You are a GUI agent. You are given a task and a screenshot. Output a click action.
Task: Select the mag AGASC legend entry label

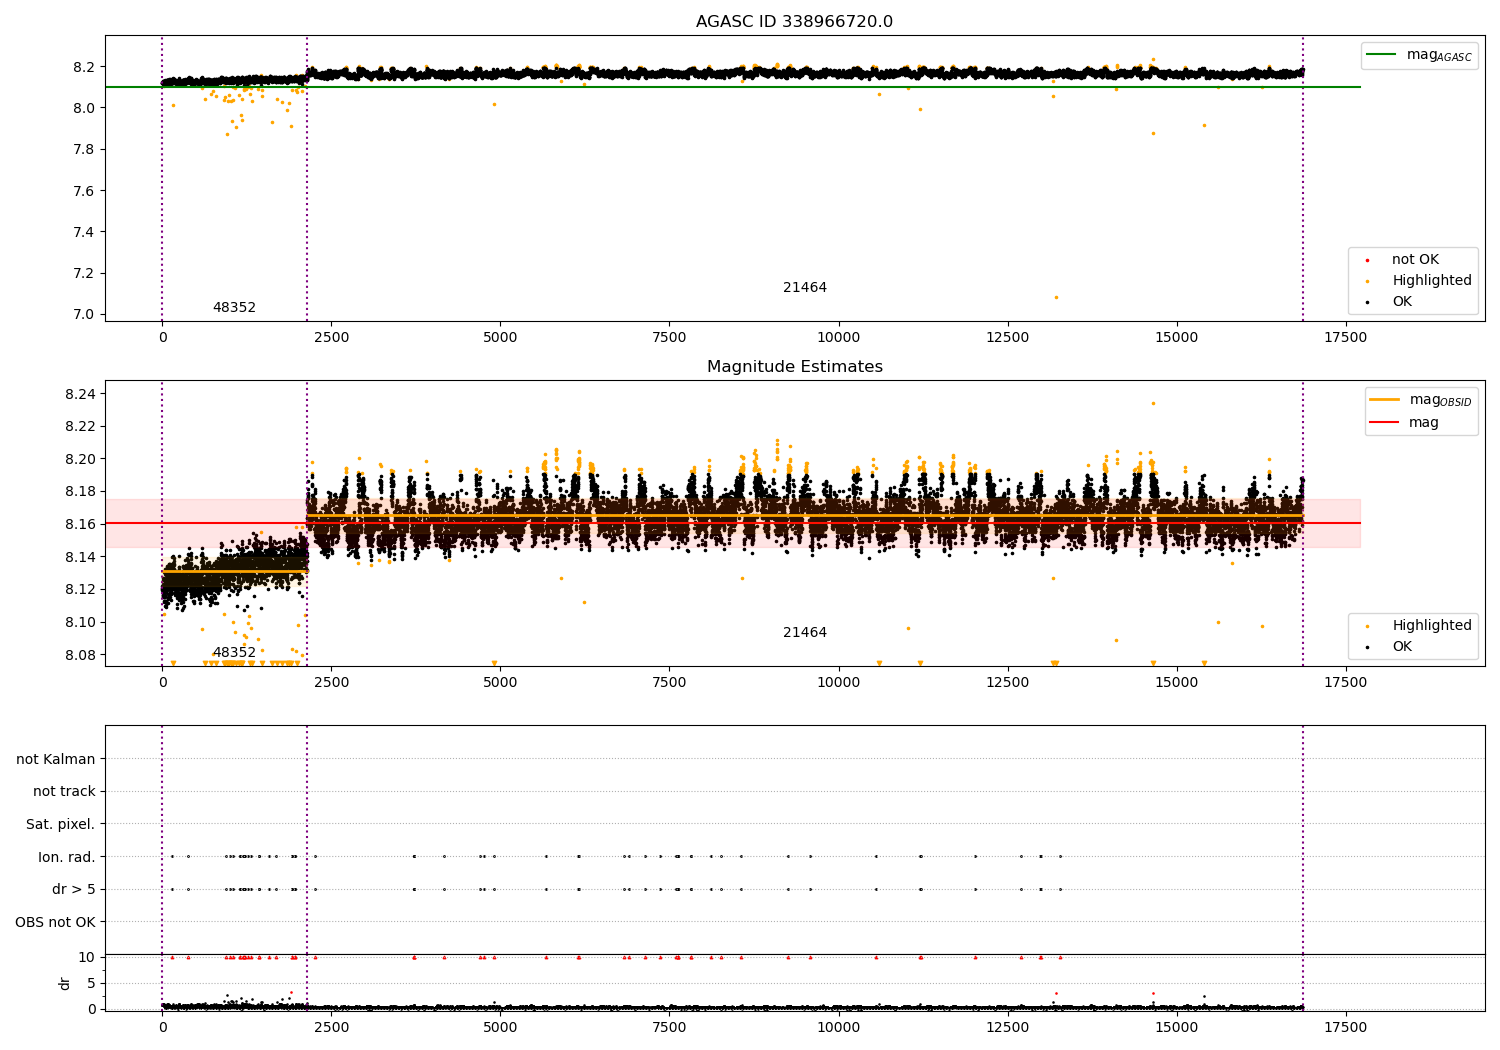1439,55
